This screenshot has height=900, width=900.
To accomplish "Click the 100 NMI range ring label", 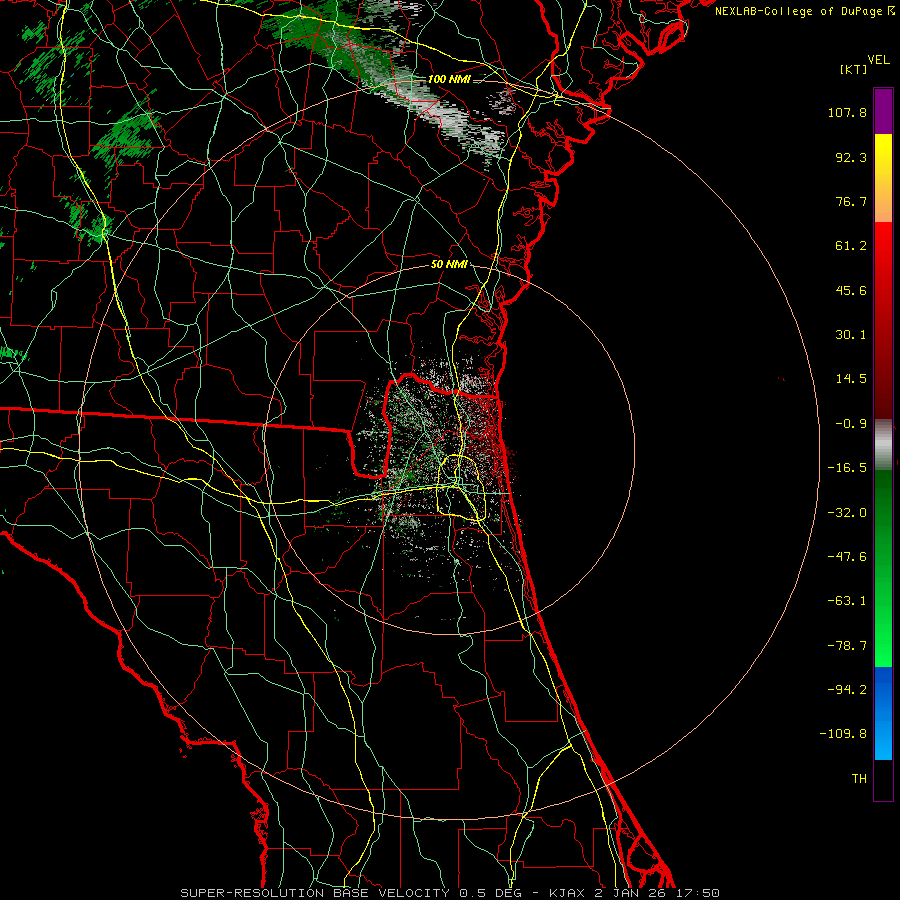I will (449, 79).
